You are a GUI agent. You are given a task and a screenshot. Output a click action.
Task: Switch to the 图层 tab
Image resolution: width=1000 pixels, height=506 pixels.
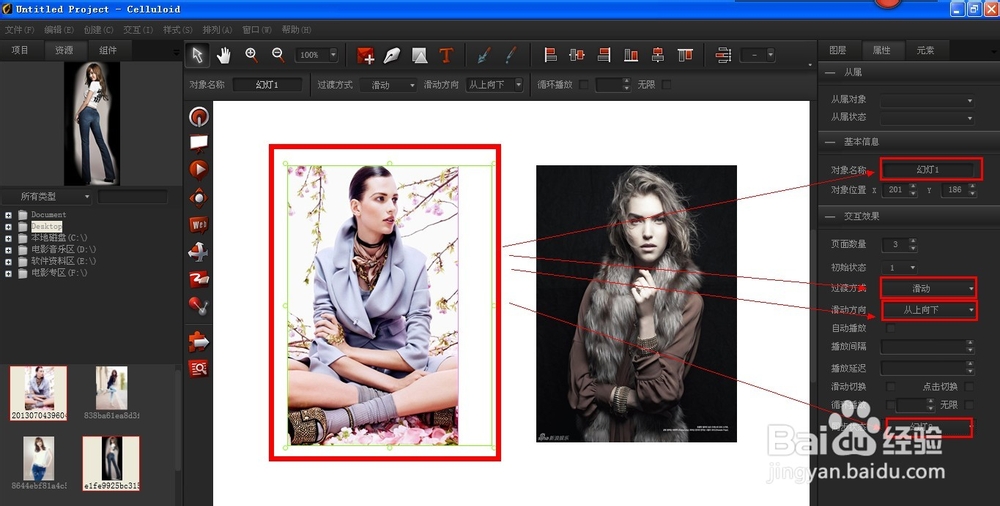[x=837, y=50]
